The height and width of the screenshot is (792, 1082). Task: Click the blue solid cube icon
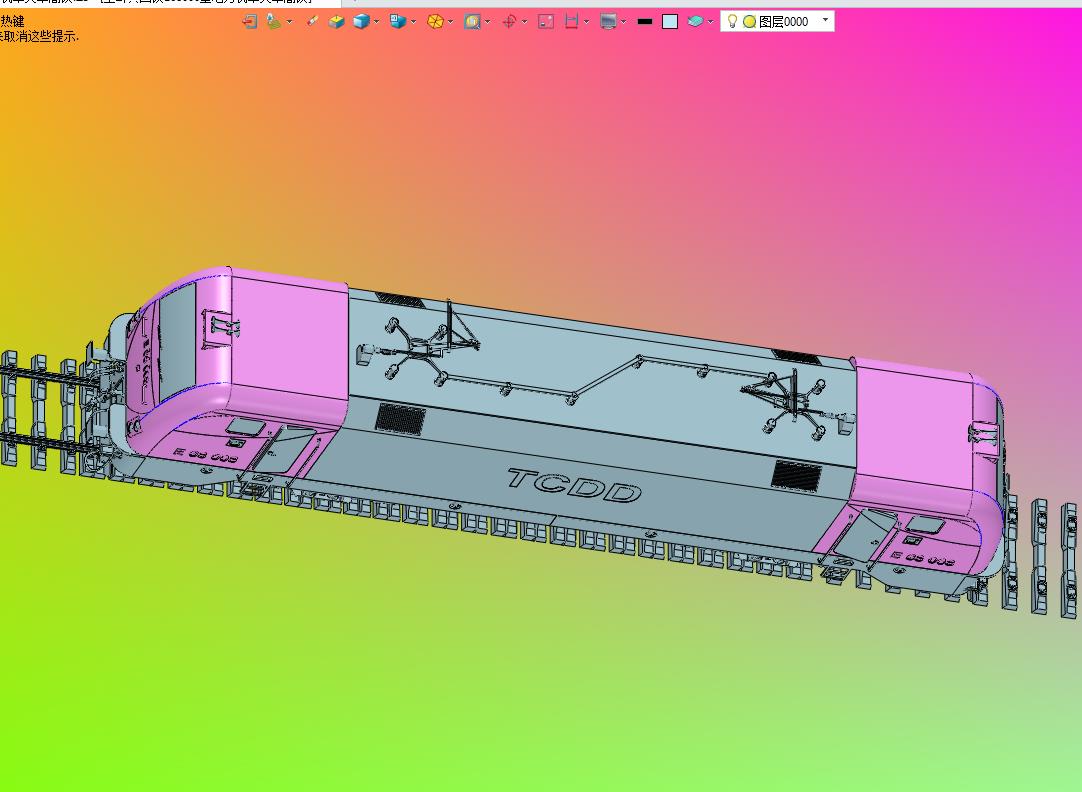[x=361, y=21]
